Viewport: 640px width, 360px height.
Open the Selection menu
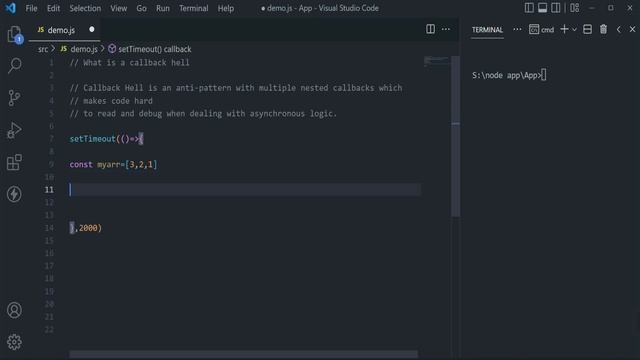pyautogui.click(x=85, y=8)
